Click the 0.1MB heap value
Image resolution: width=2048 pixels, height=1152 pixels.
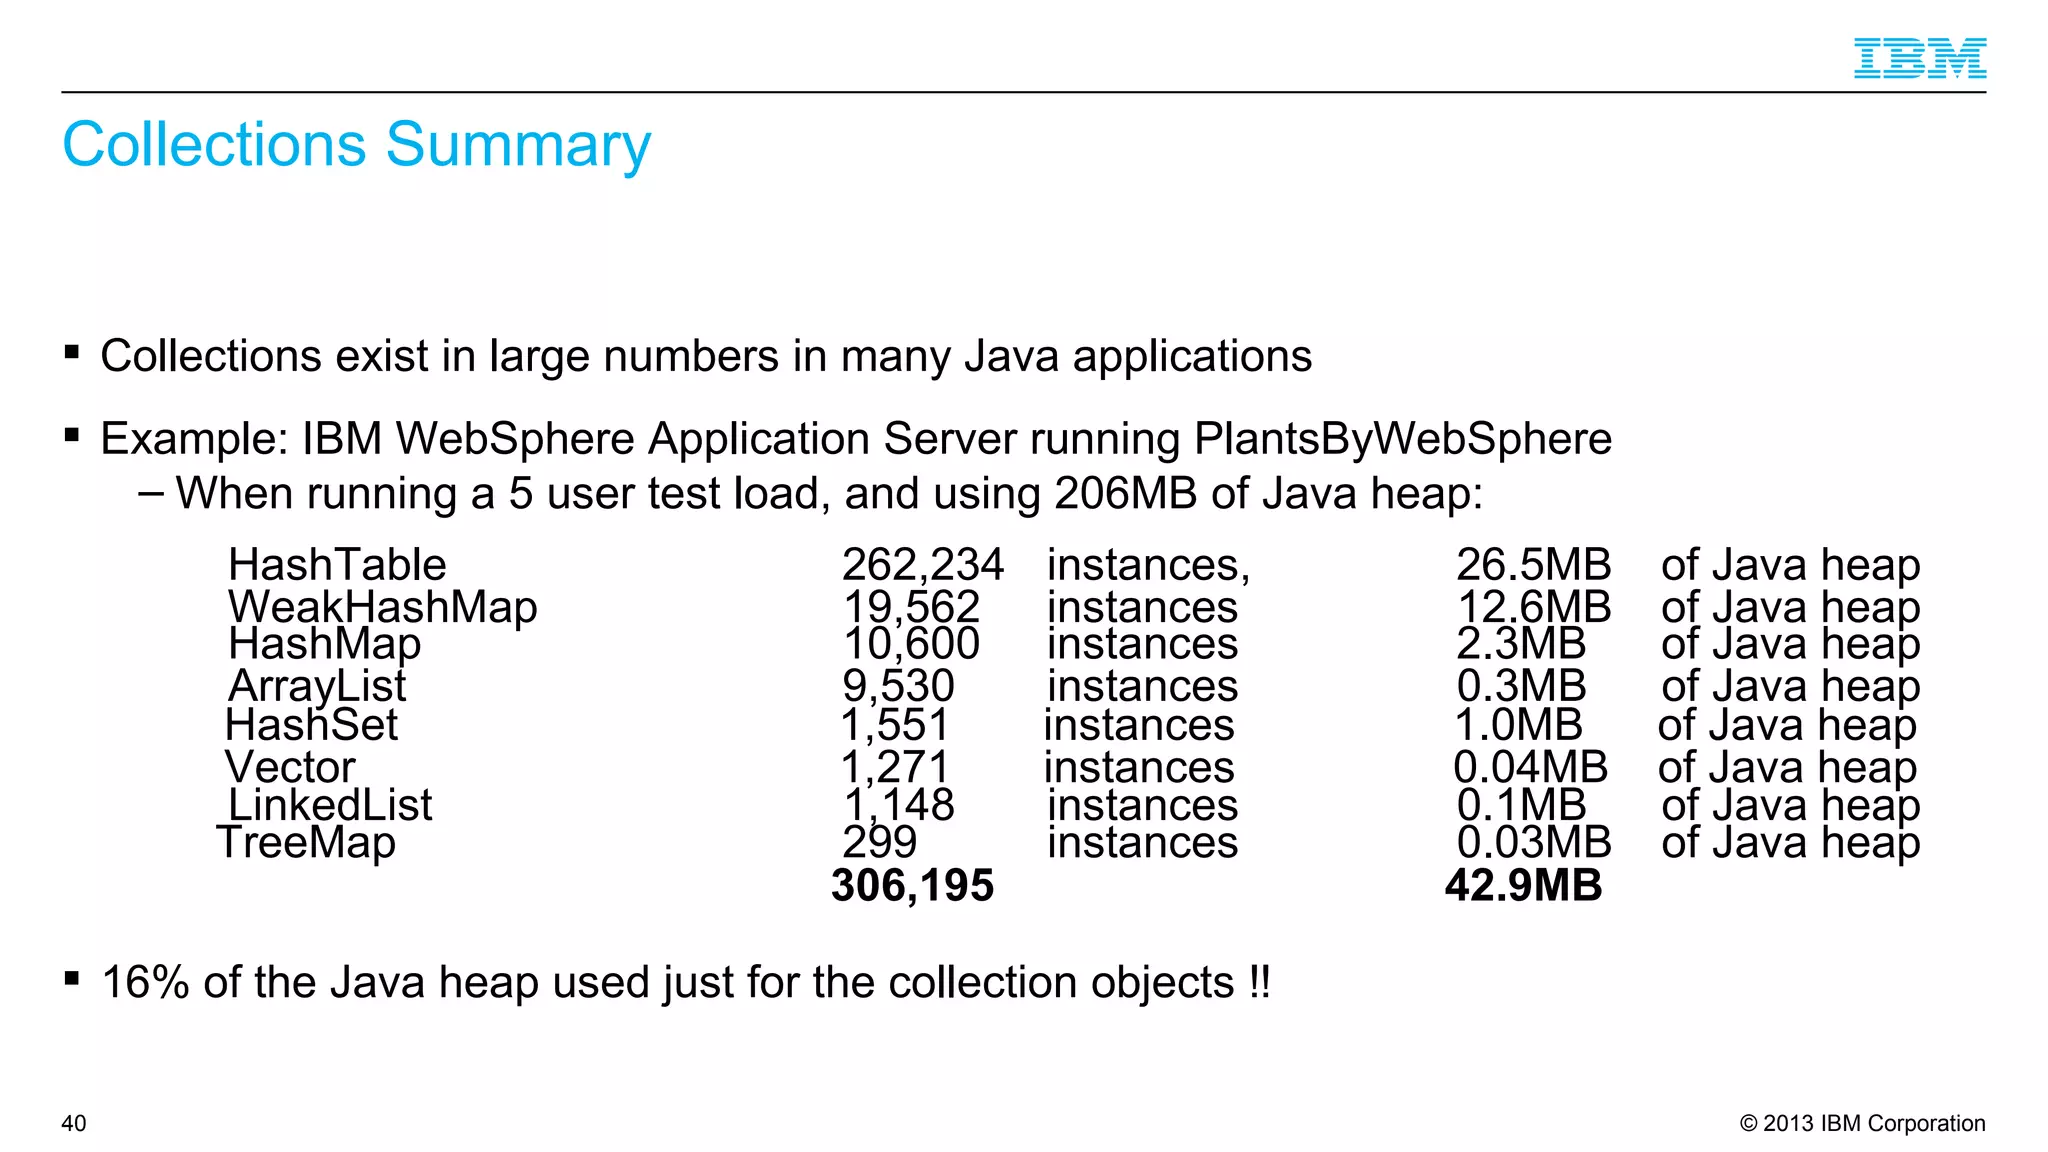(x=1521, y=805)
